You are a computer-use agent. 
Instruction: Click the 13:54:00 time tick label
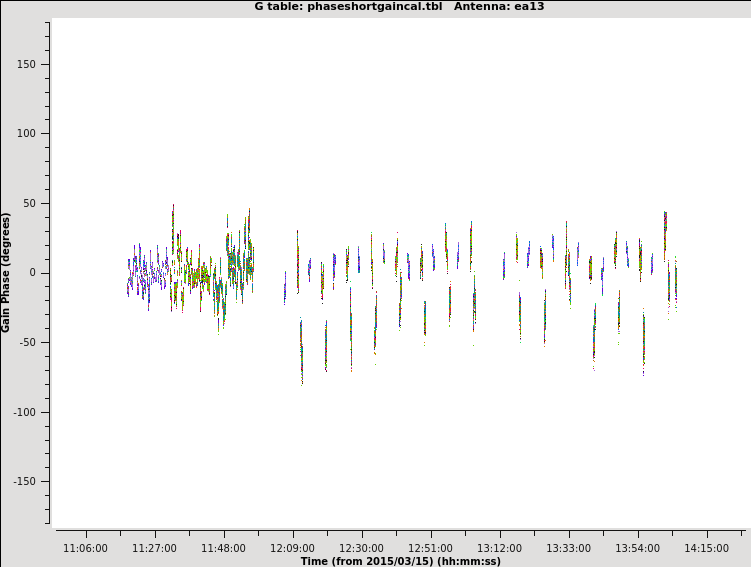(637, 548)
